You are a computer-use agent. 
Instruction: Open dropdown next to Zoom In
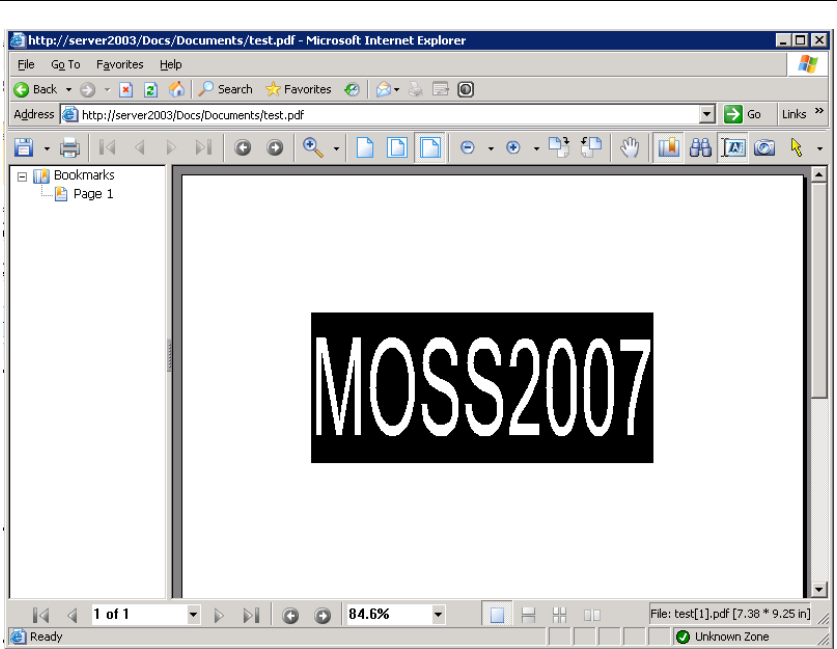pos(536,149)
